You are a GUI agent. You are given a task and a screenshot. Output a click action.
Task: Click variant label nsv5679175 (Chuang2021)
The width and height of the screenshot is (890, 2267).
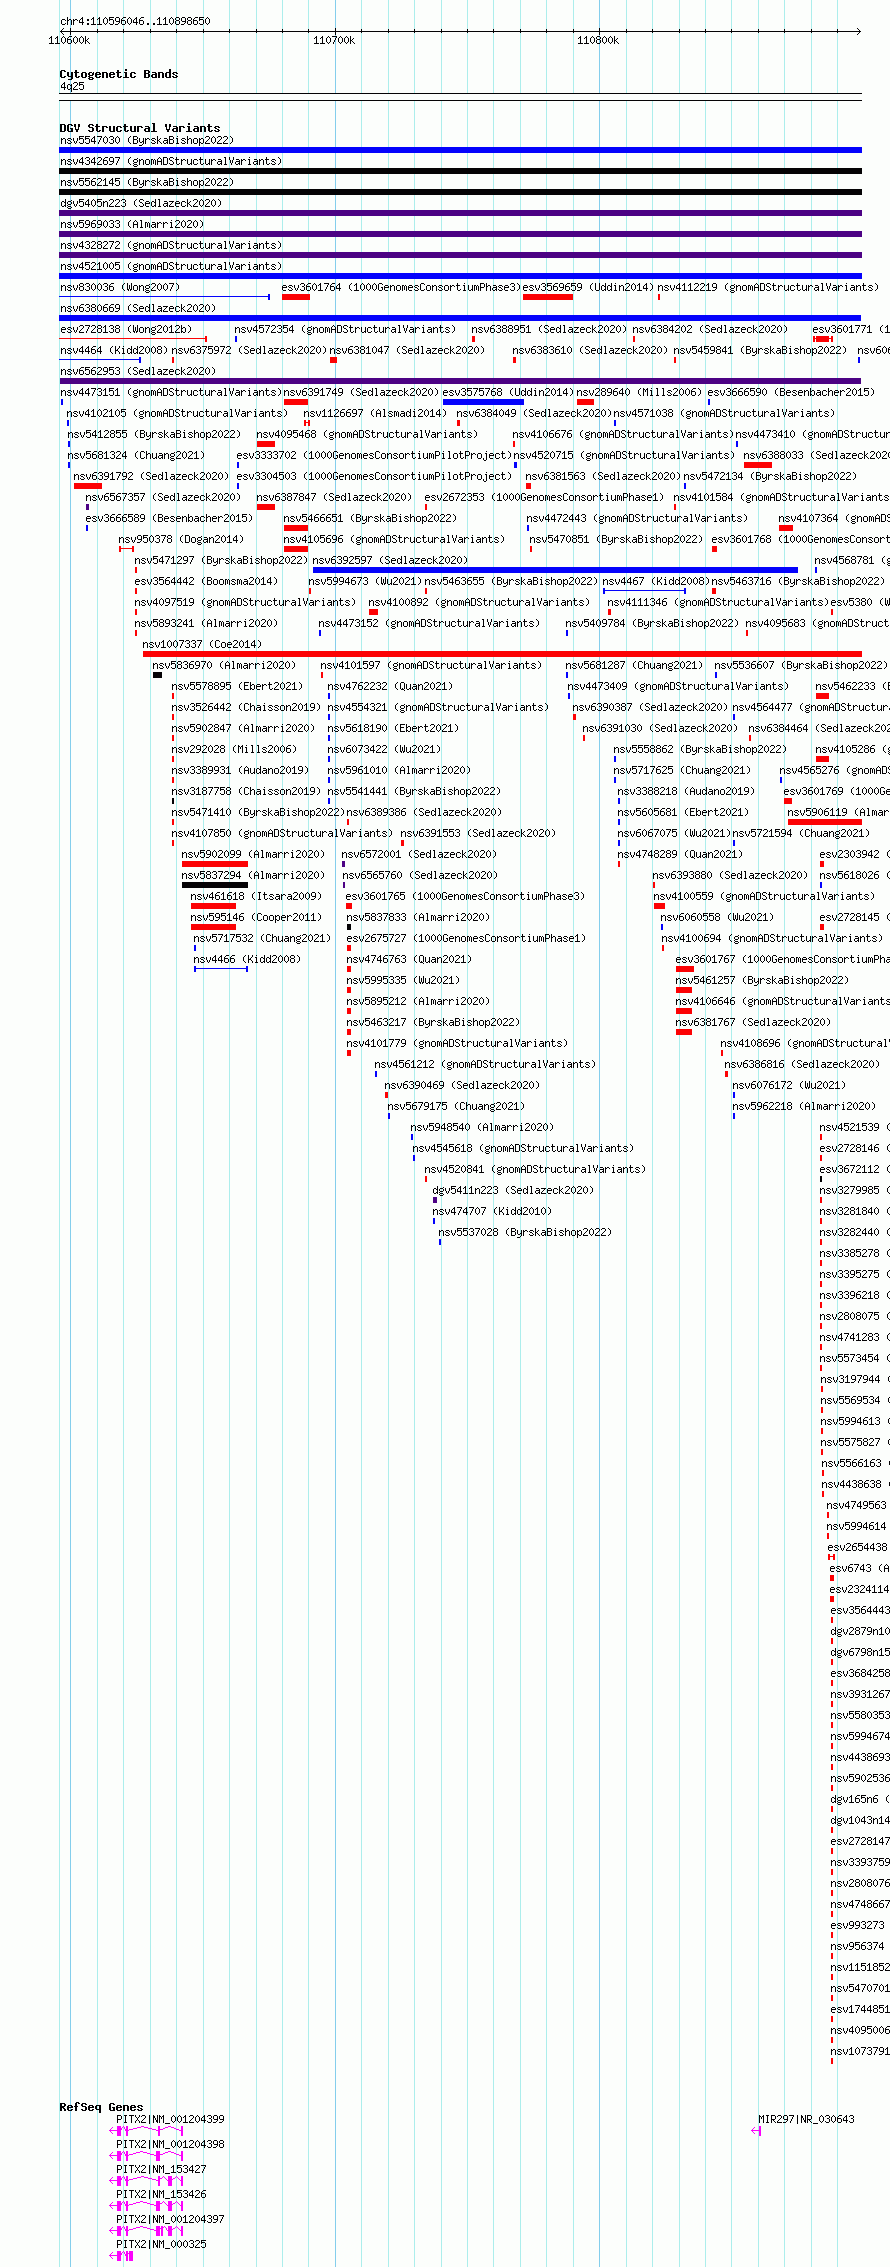pyautogui.click(x=457, y=1107)
